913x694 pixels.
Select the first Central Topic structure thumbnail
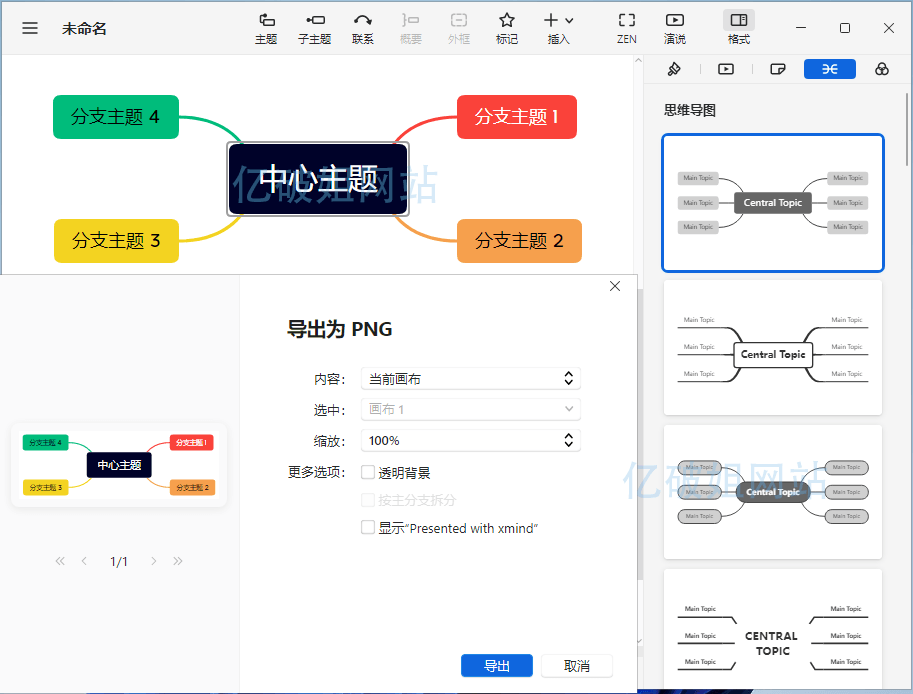pyautogui.click(x=772, y=202)
